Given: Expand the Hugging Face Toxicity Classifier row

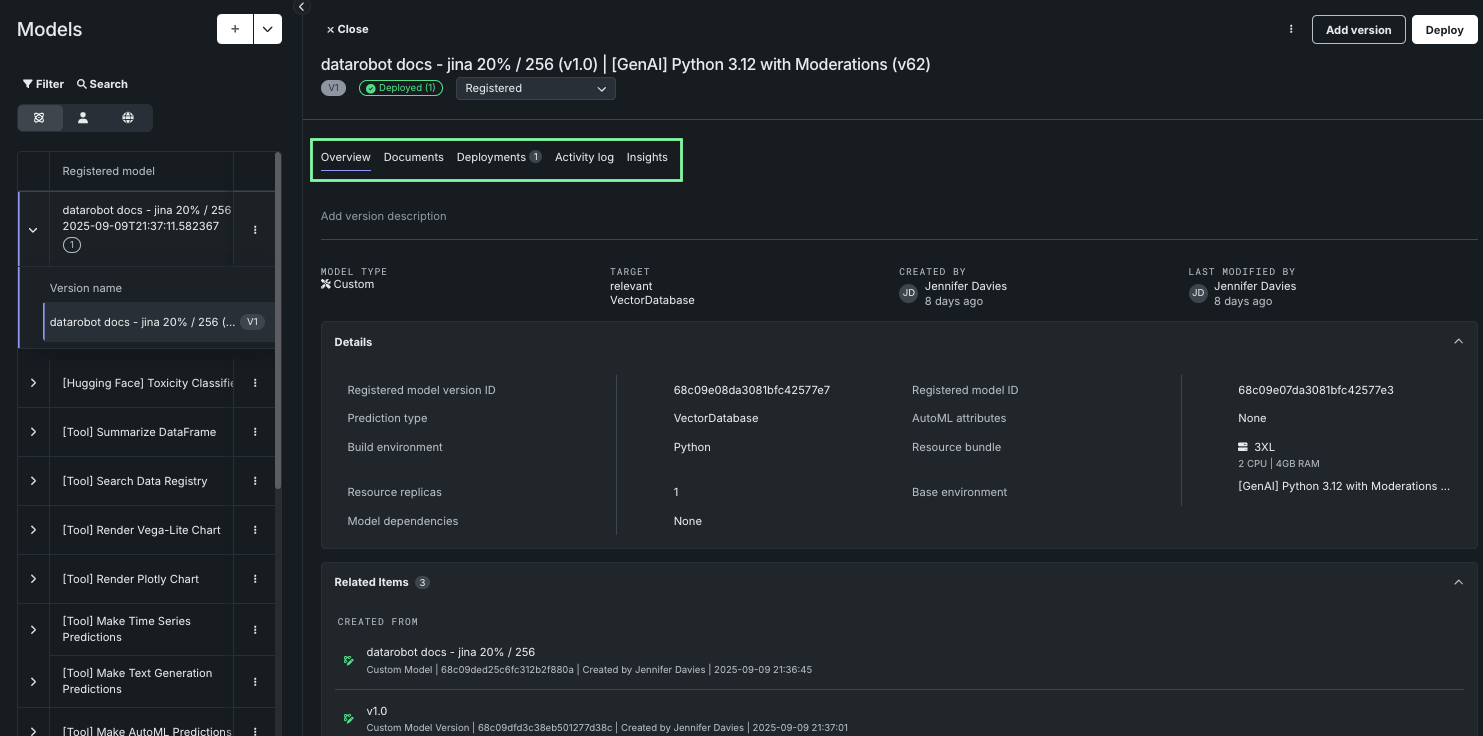Looking at the screenshot, I should pos(33,383).
